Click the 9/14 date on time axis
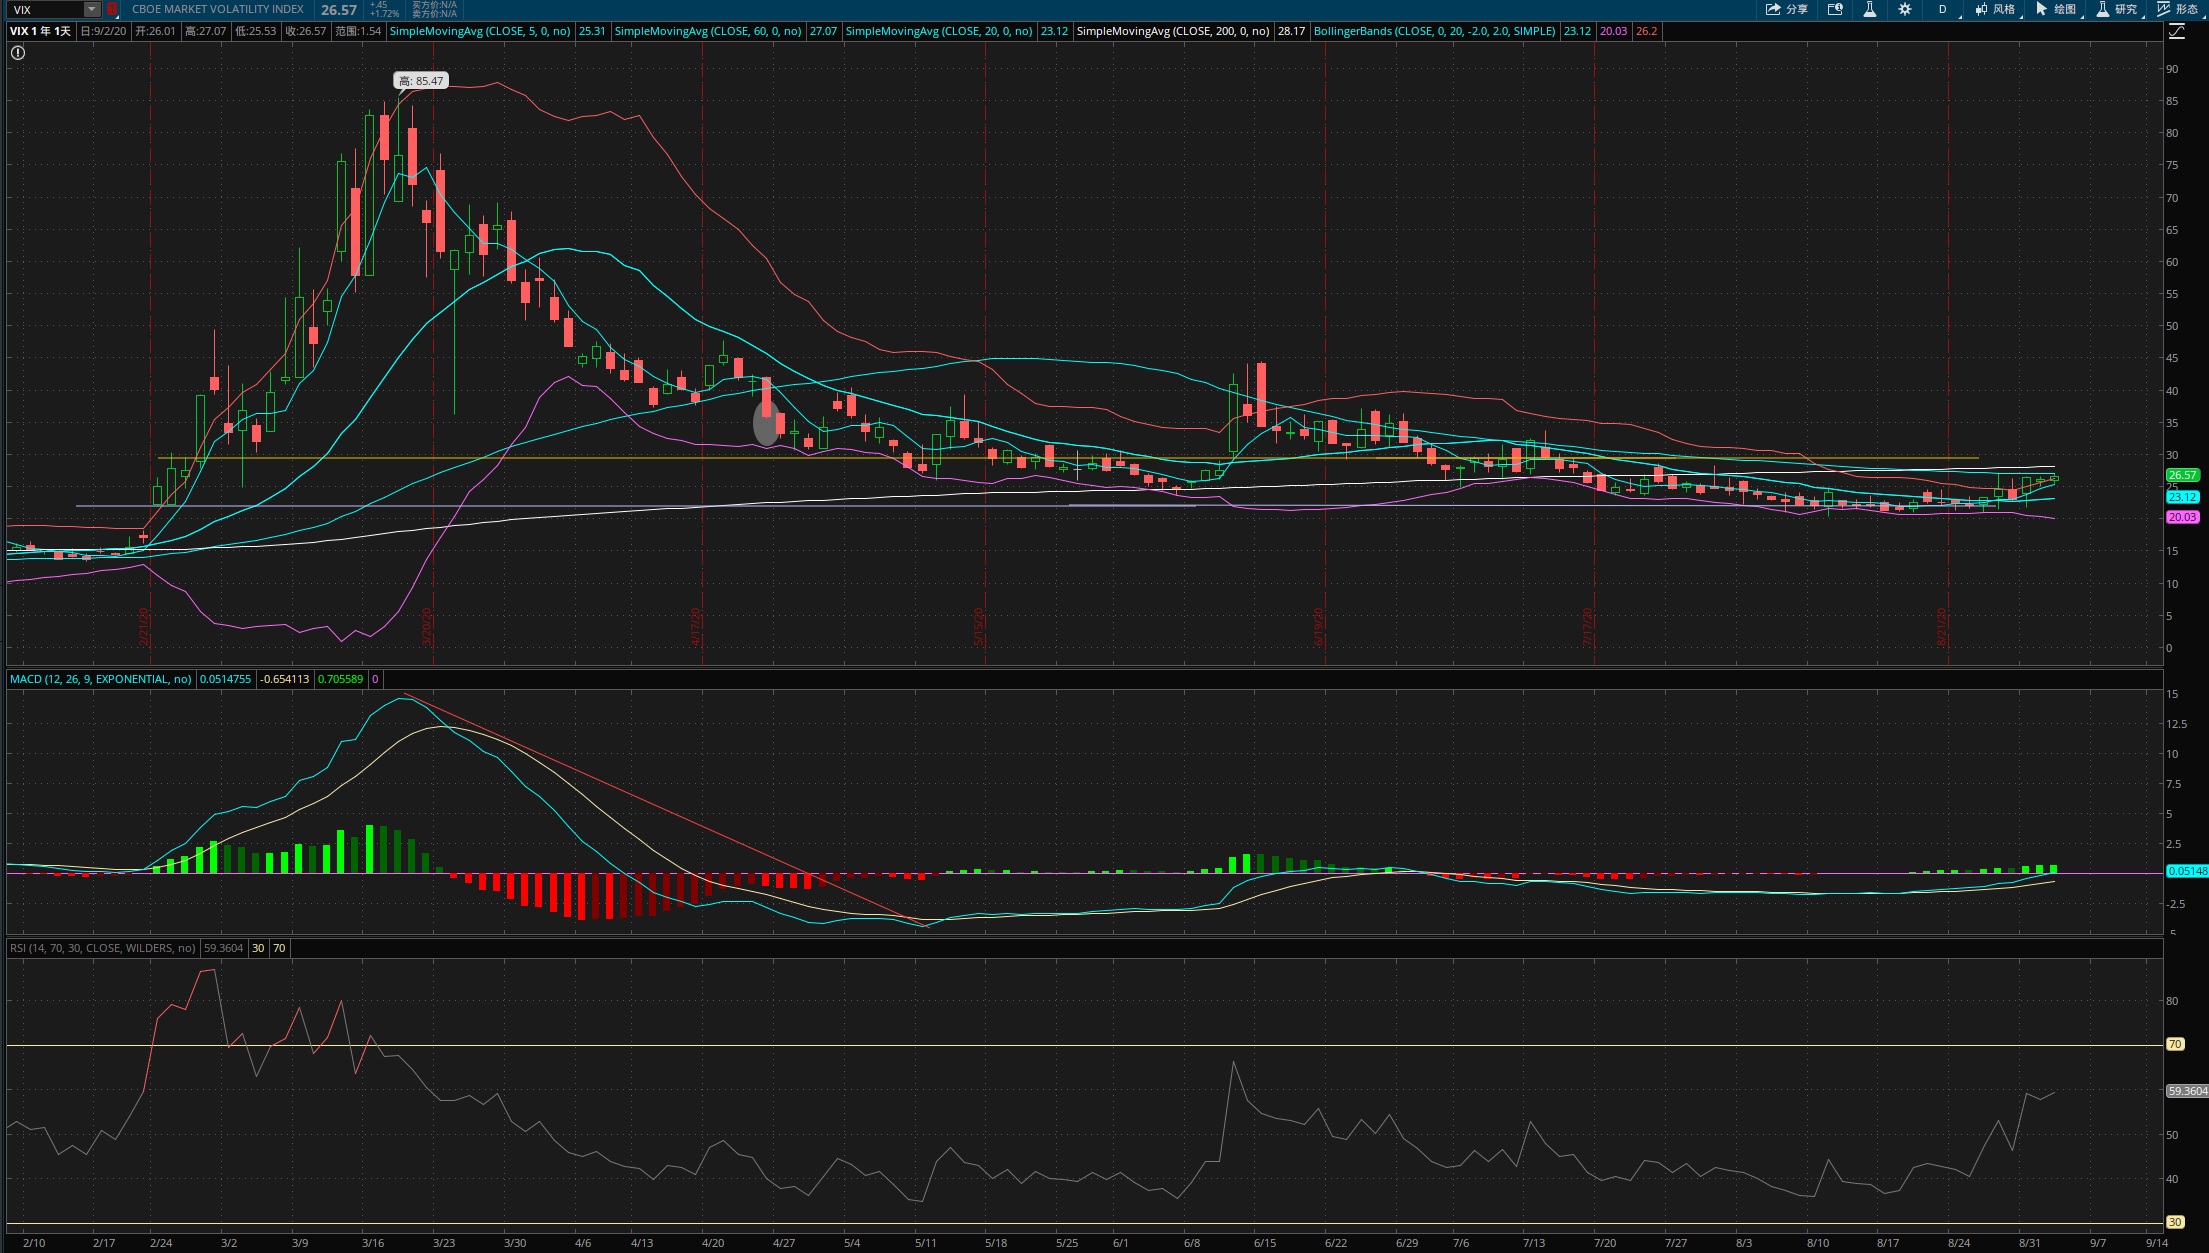The height and width of the screenshot is (1253, 2209). (2157, 1243)
